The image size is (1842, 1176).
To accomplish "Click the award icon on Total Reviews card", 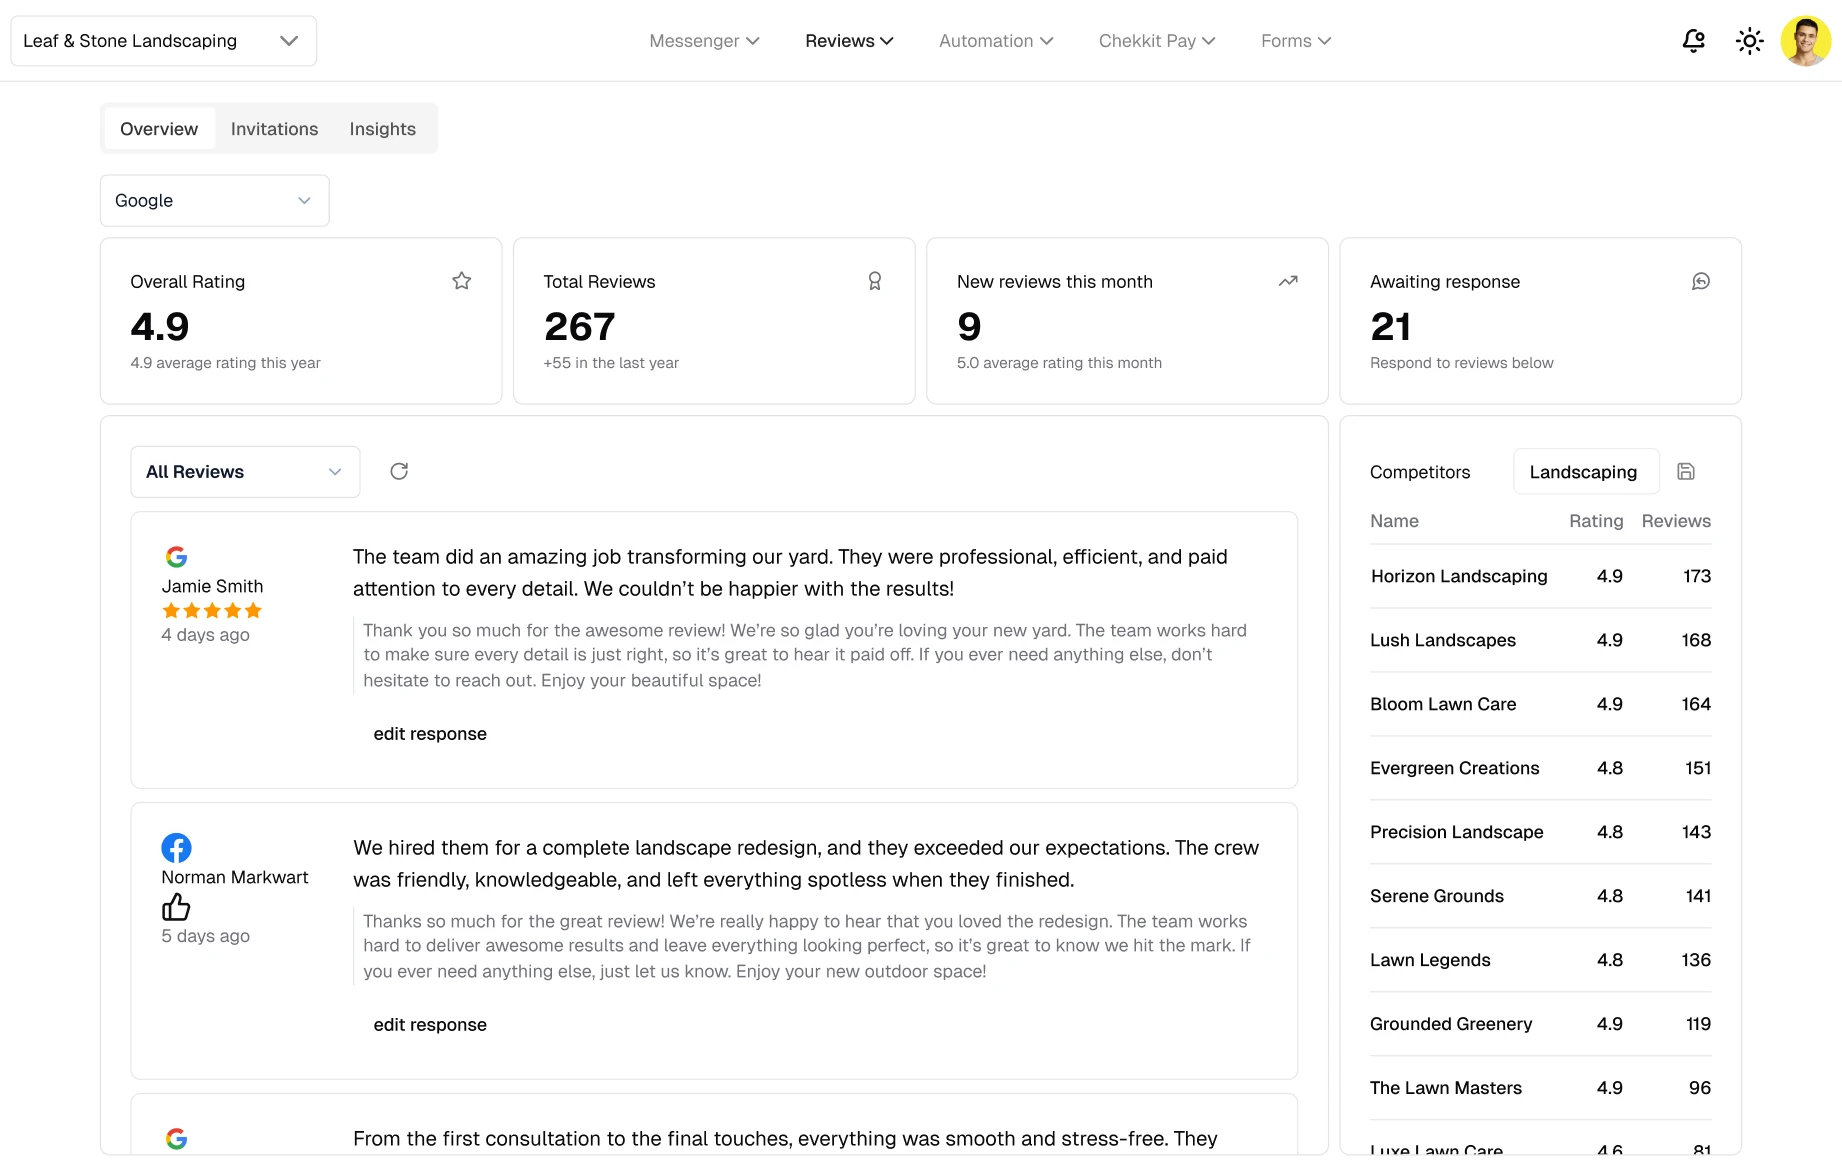I will point(874,281).
